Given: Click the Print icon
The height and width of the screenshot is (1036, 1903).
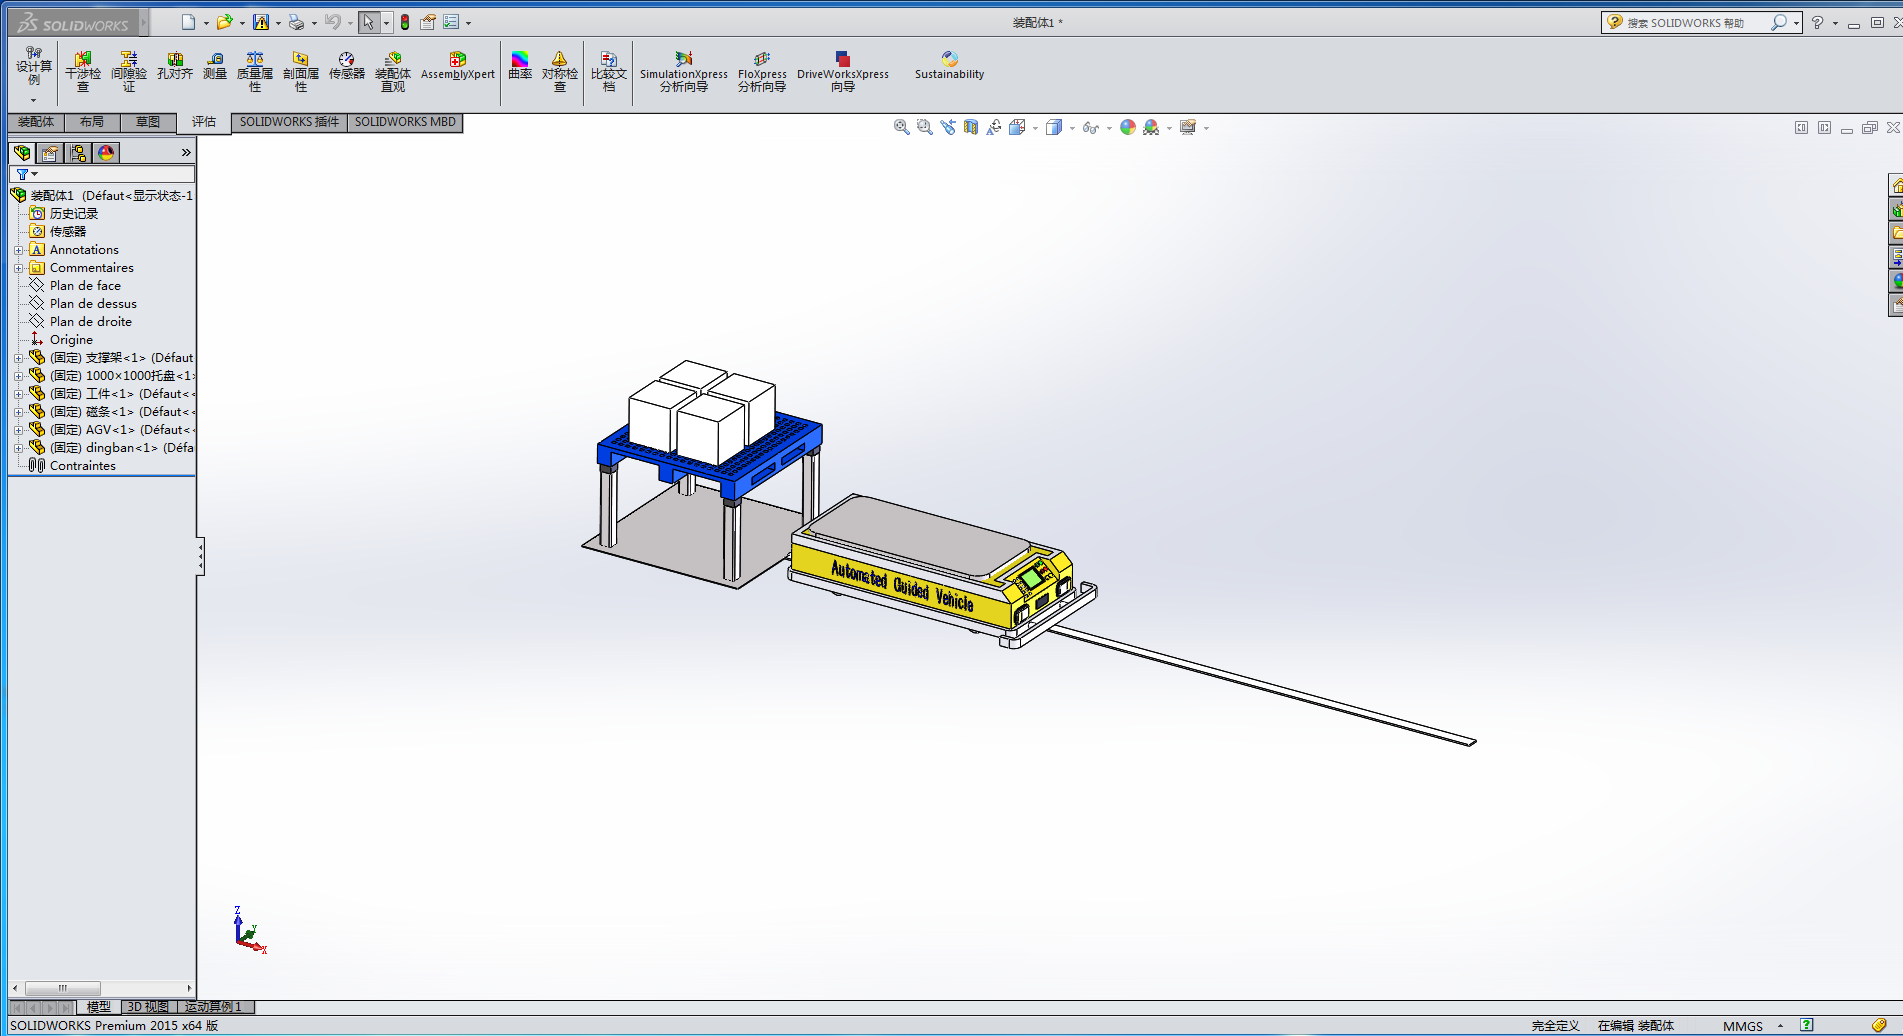Looking at the screenshot, I should [296, 22].
